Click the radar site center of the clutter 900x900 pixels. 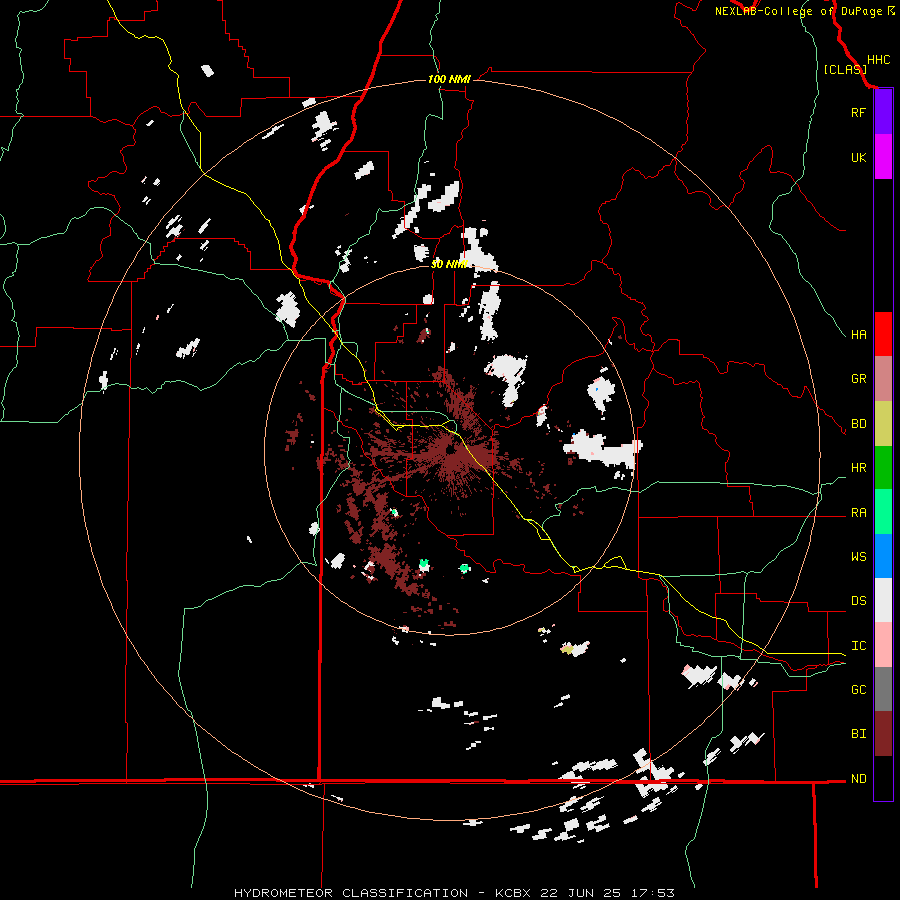449,450
